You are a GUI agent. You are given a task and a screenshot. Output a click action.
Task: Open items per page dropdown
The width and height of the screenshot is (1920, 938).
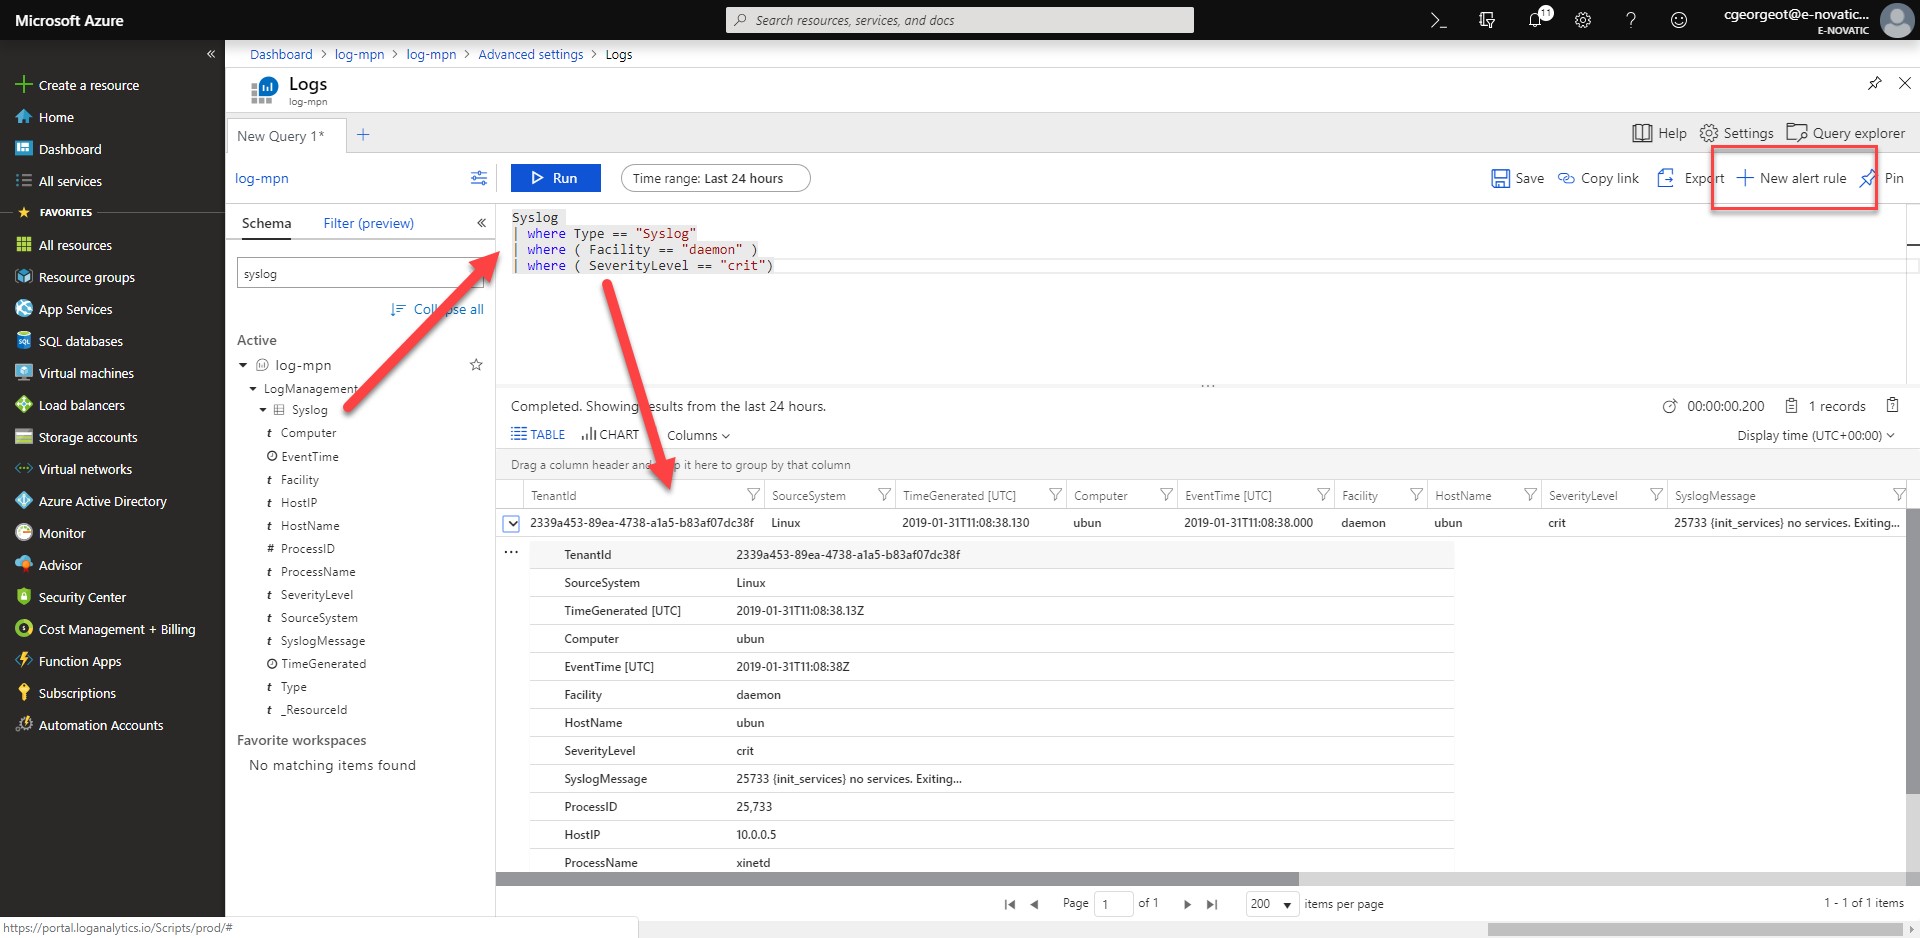pos(1272,904)
